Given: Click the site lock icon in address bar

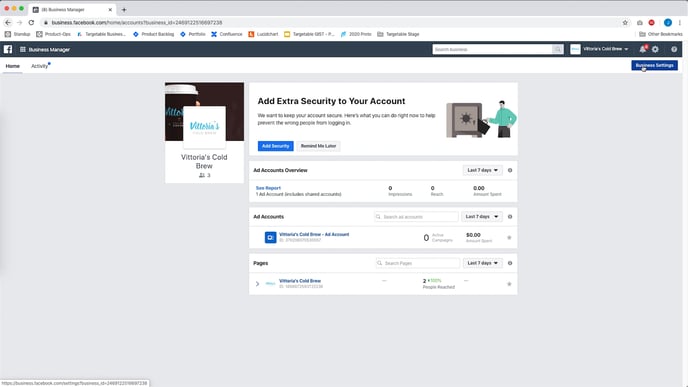Looking at the screenshot, I should (46, 22).
